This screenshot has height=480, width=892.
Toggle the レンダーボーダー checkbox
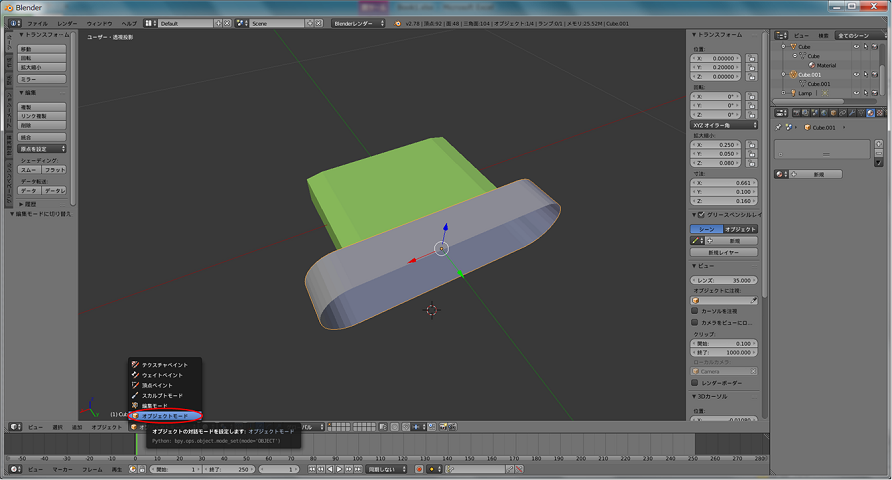coord(696,382)
